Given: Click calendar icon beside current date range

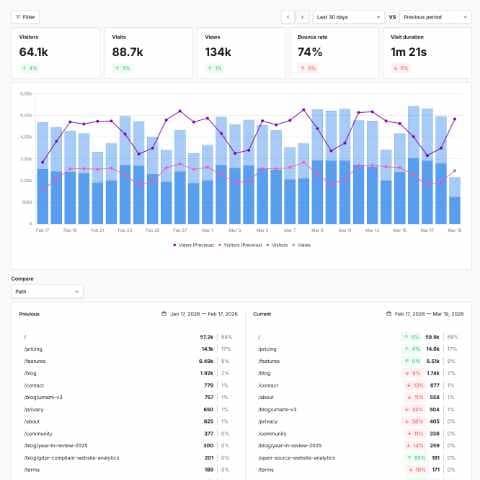Looking at the screenshot, I should pyautogui.click(x=389, y=314).
